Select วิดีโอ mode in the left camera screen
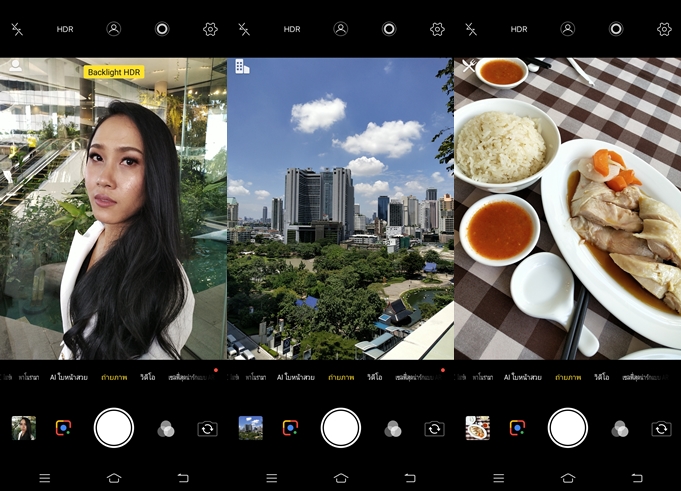 [x=148, y=377]
